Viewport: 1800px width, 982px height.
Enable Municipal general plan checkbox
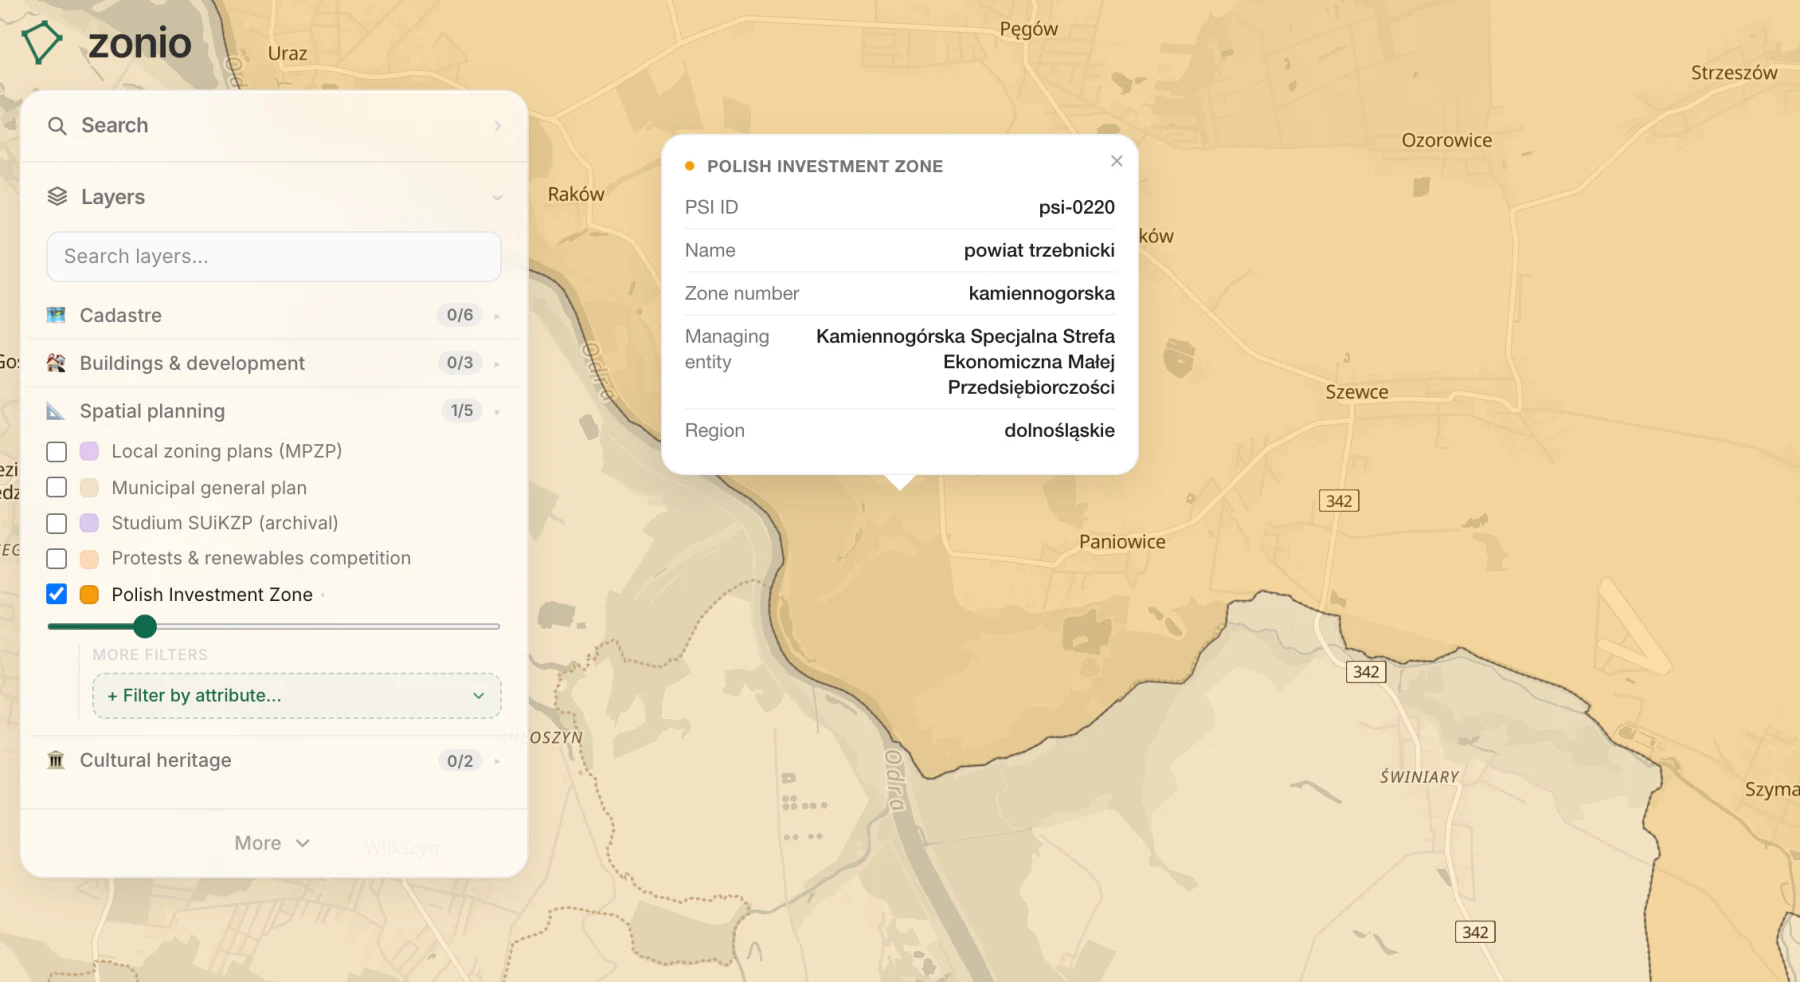pyautogui.click(x=57, y=487)
